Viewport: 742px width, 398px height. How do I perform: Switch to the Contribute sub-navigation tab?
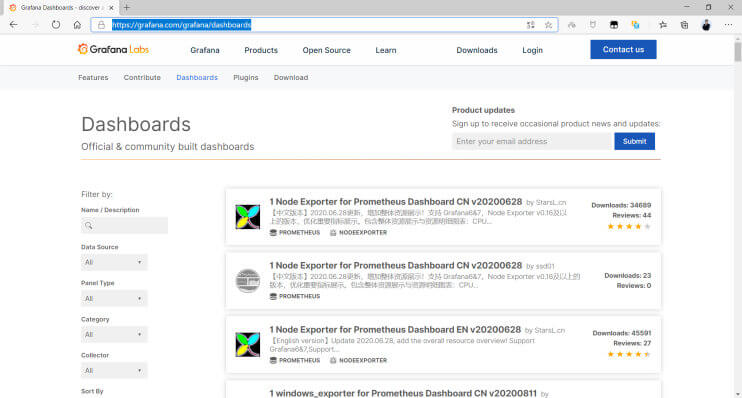(x=142, y=78)
